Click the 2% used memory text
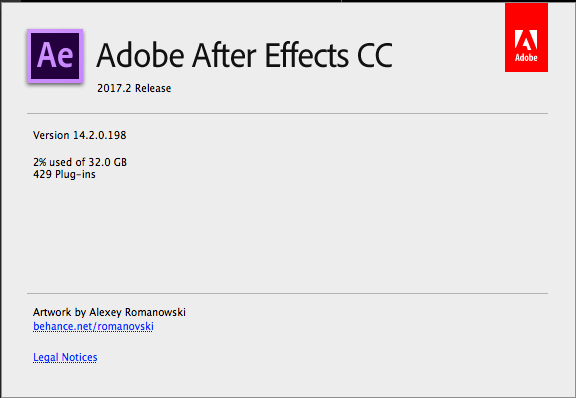 click(x=53, y=162)
